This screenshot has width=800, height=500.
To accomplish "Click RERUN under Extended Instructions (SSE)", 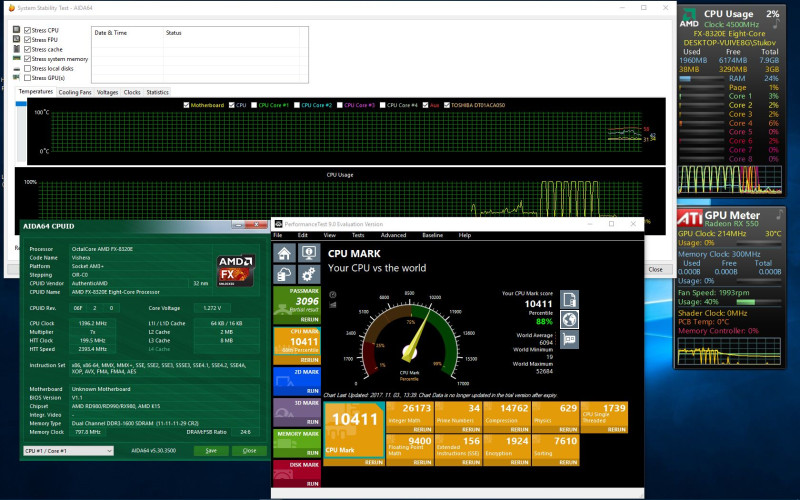I will click(470, 462).
